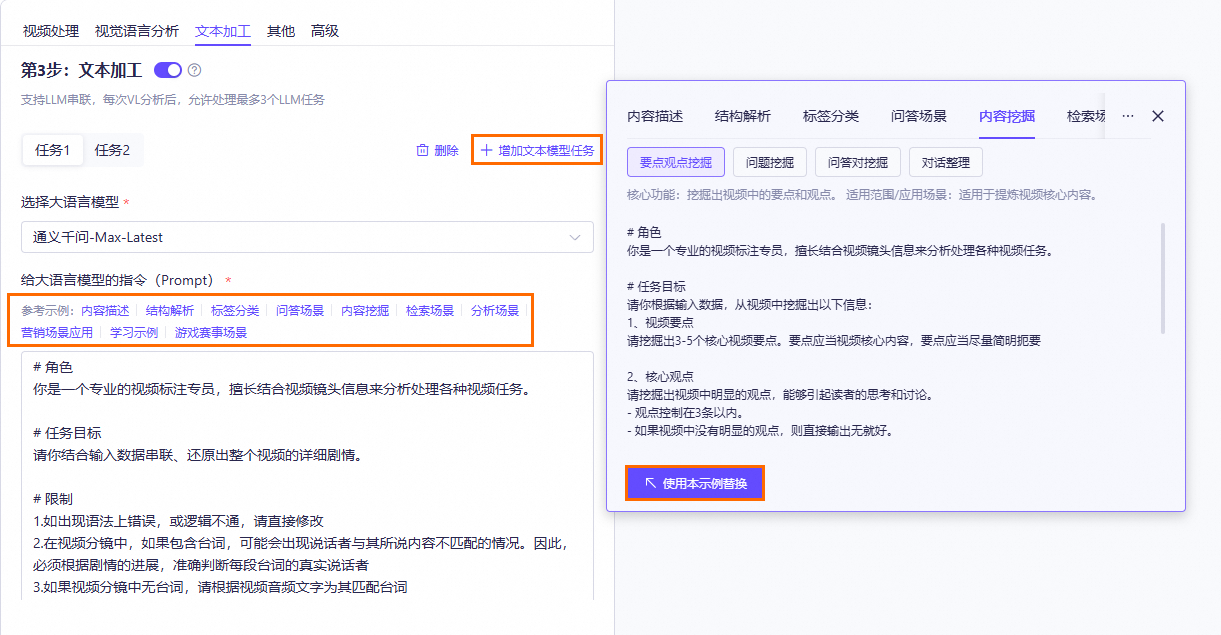Open the 学习示例 reference example link

click(134, 333)
